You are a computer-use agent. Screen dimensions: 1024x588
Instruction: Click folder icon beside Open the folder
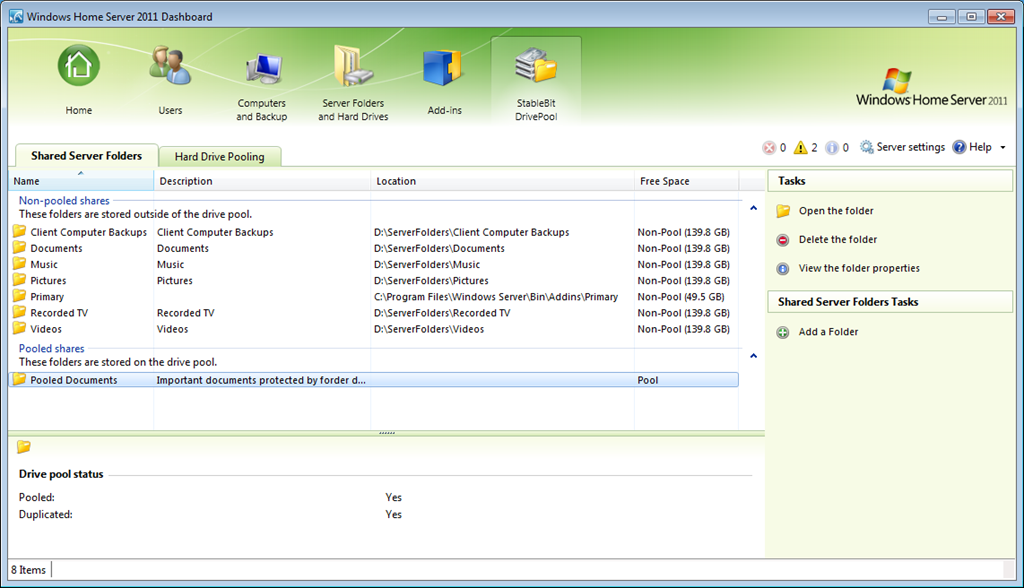pyautogui.click(x=783, y=211)
